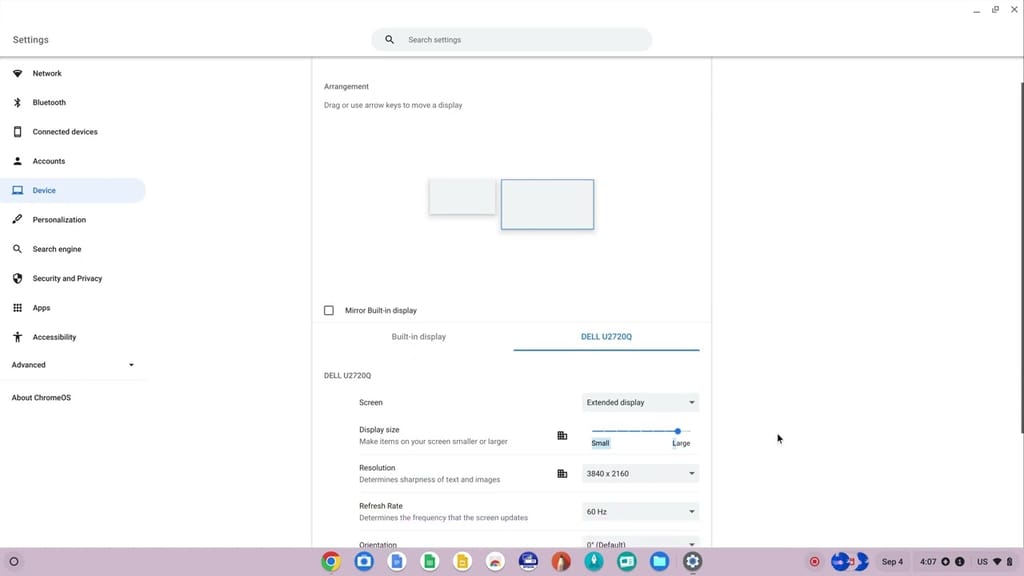Open the Refresh Rate dropdown showing 60 Hz
Viewport: 1024px width, 576px height.
point(640,511)
